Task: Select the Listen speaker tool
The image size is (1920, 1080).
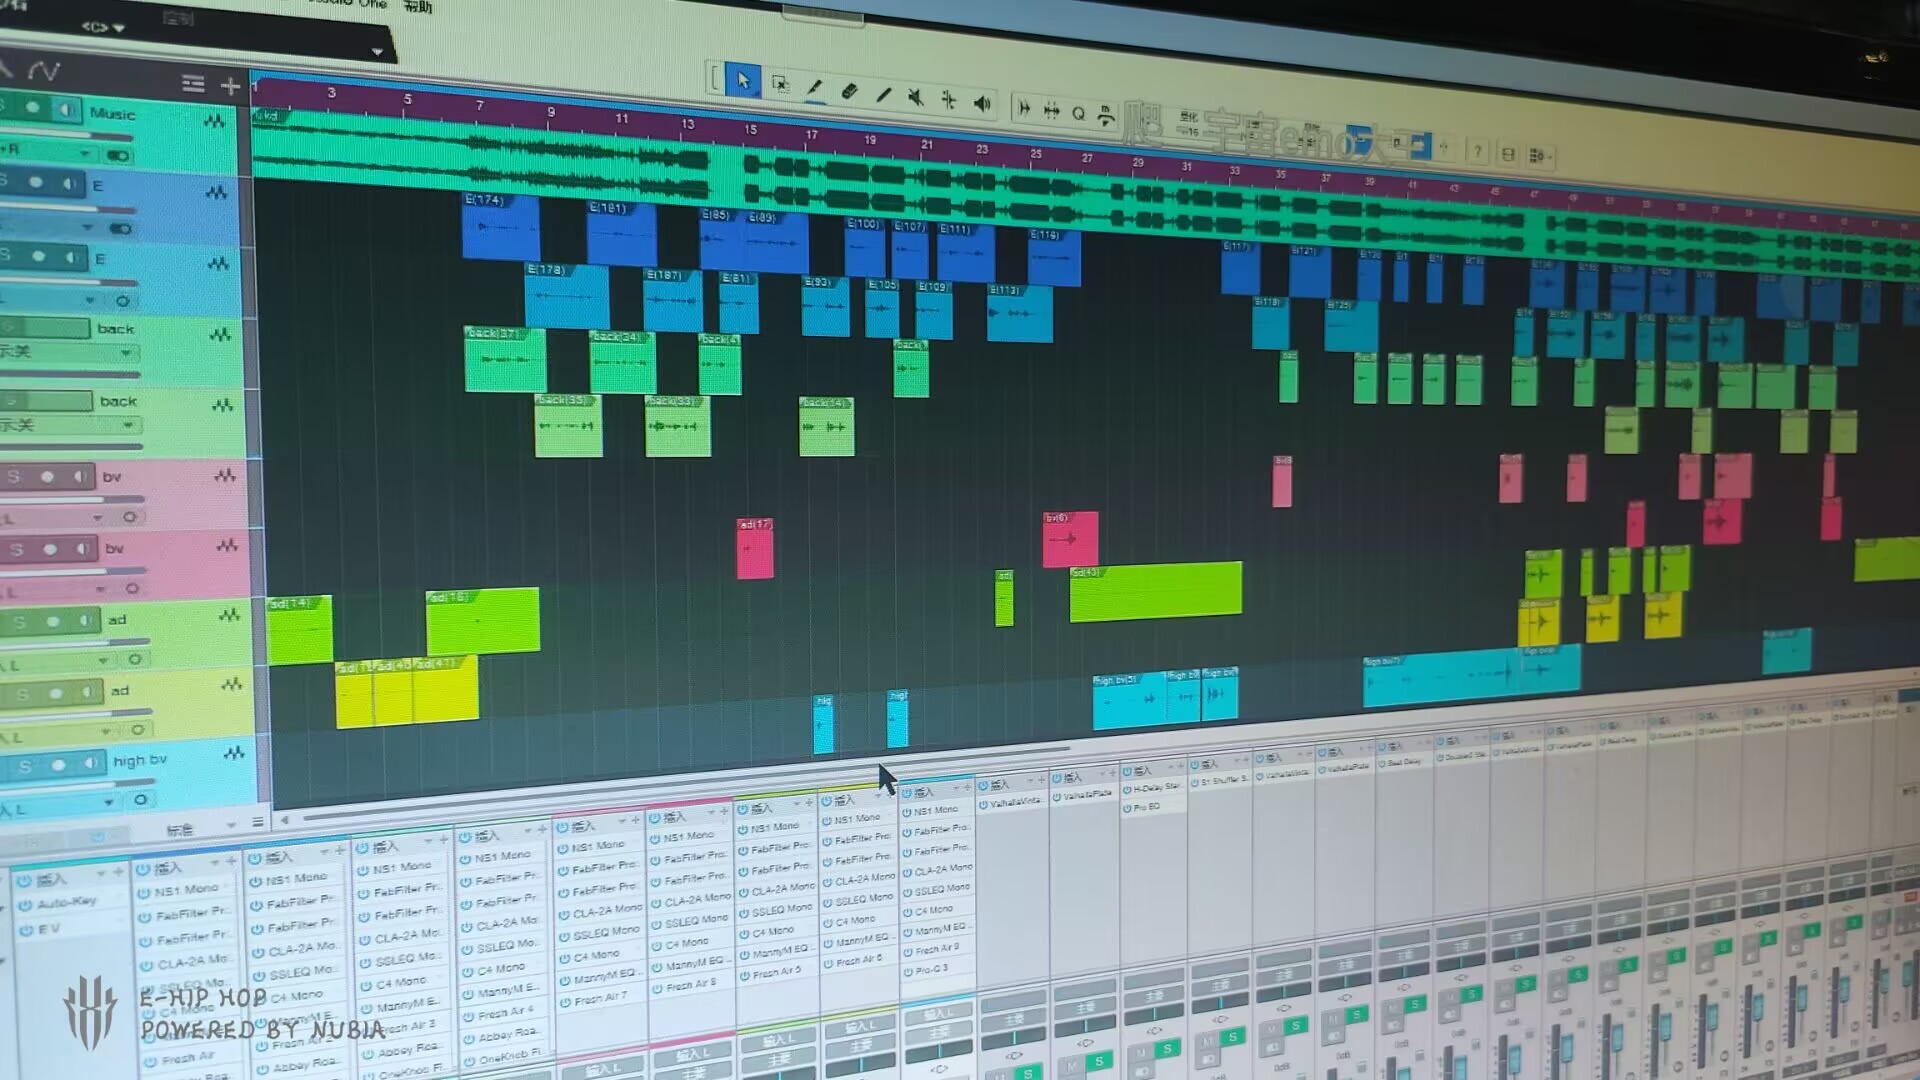Action: pos(983,103)
